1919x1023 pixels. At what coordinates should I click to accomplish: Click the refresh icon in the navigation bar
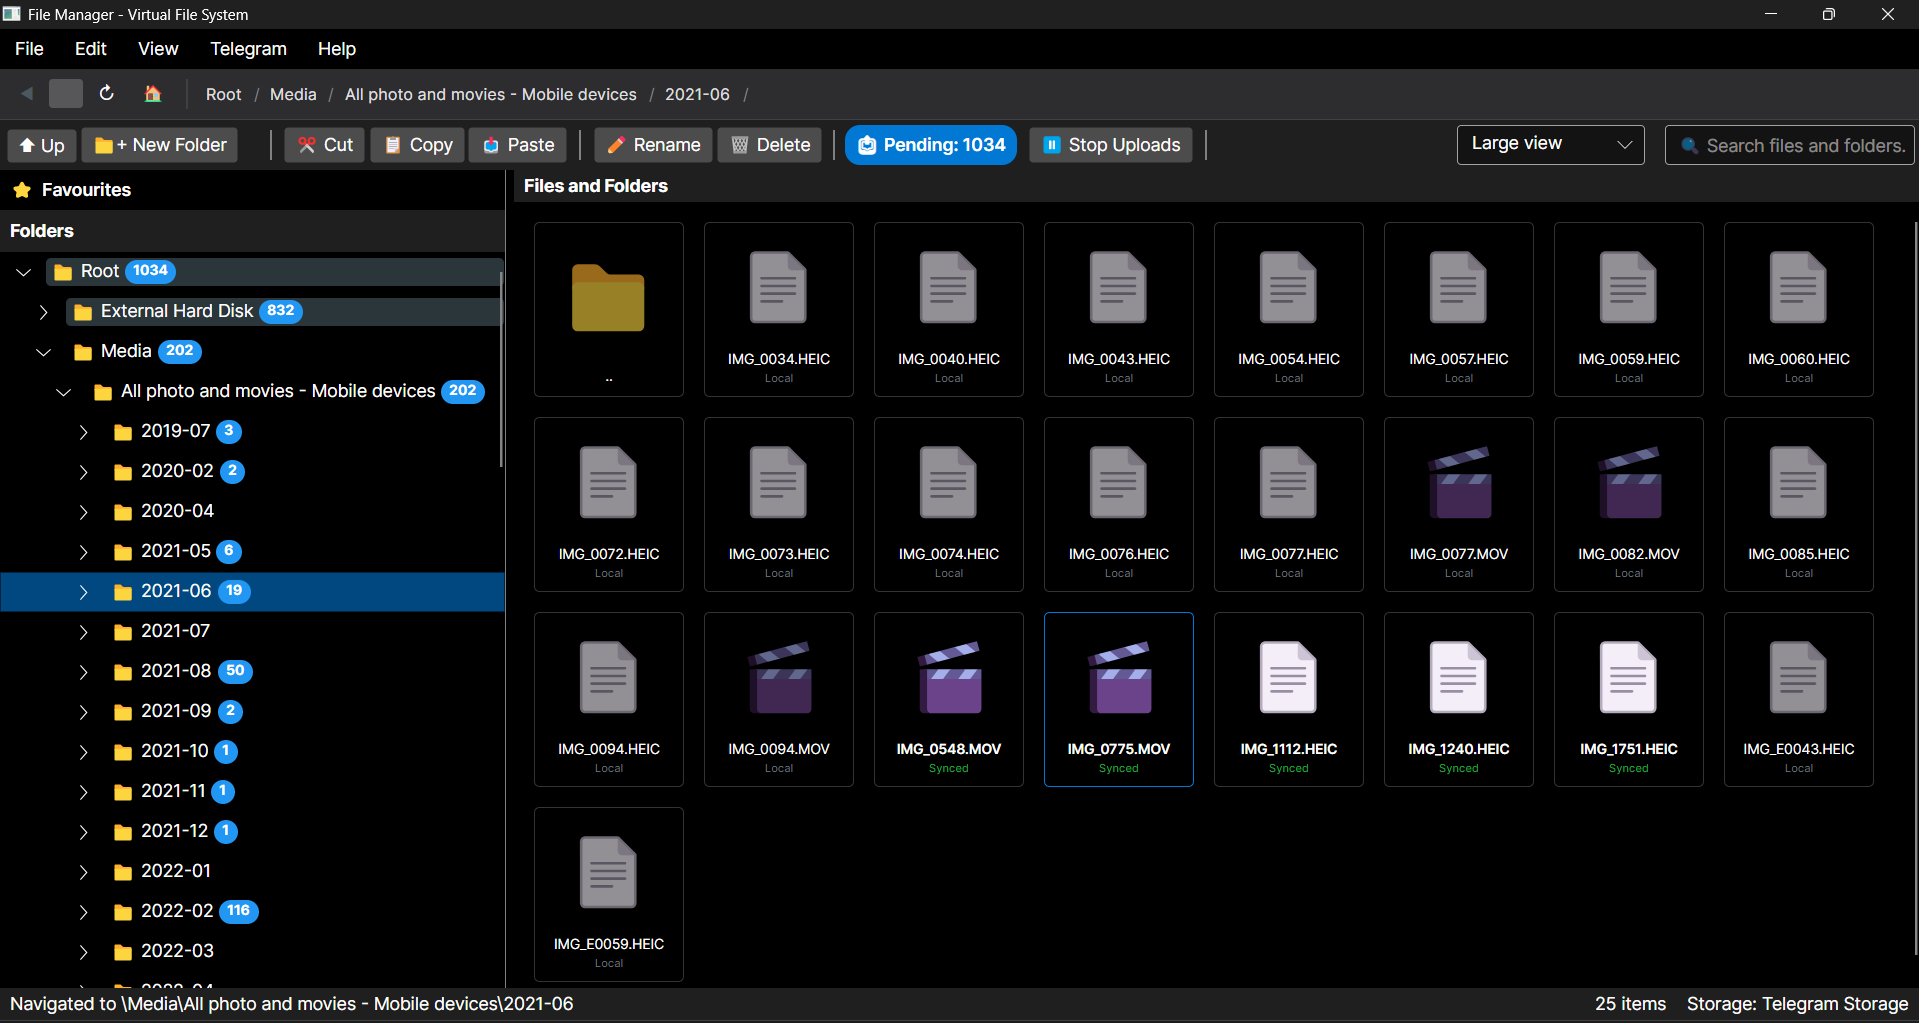(x=106, y=93)
